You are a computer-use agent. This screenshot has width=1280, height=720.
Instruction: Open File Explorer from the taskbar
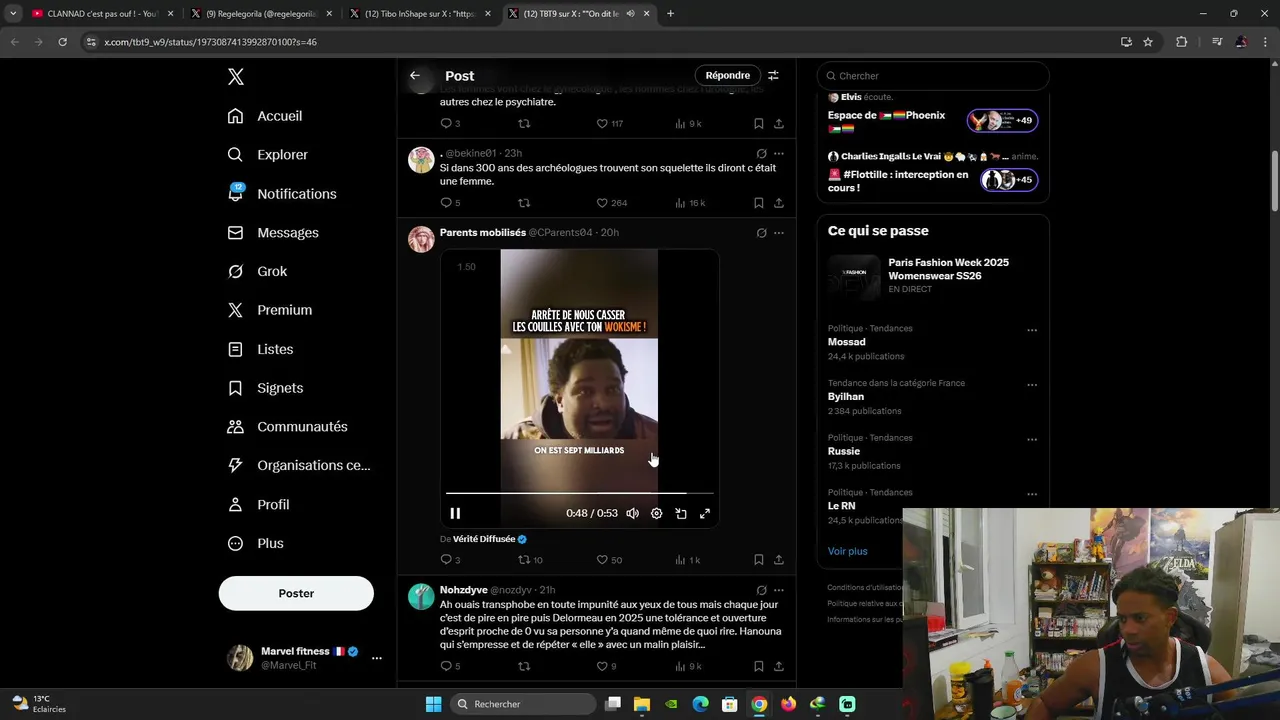pyautogui.click(x=642, y=704)
